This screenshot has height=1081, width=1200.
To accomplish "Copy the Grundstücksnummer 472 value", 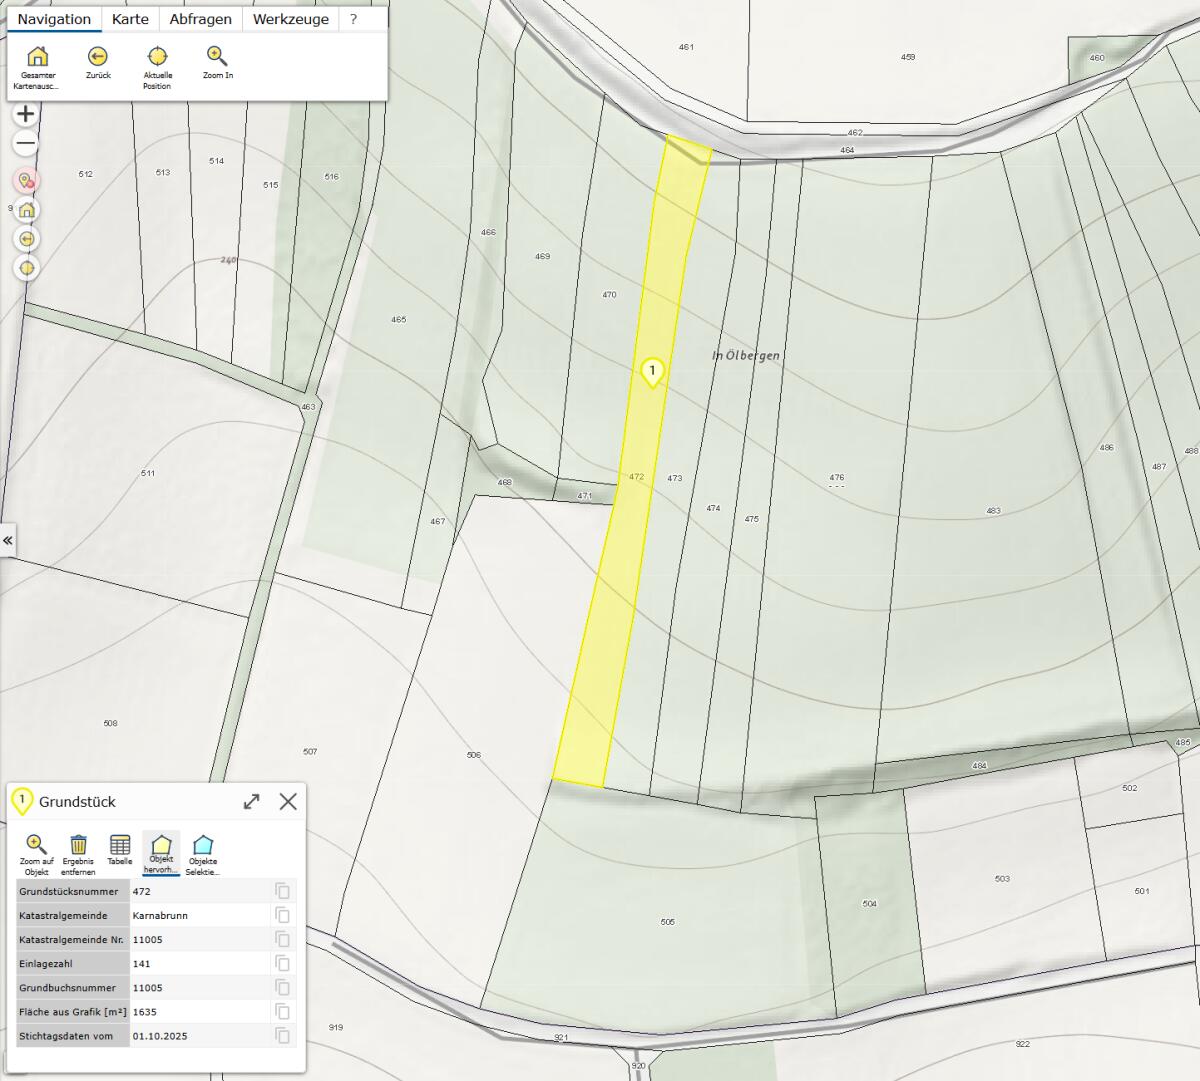I will [x=283, y=891].
